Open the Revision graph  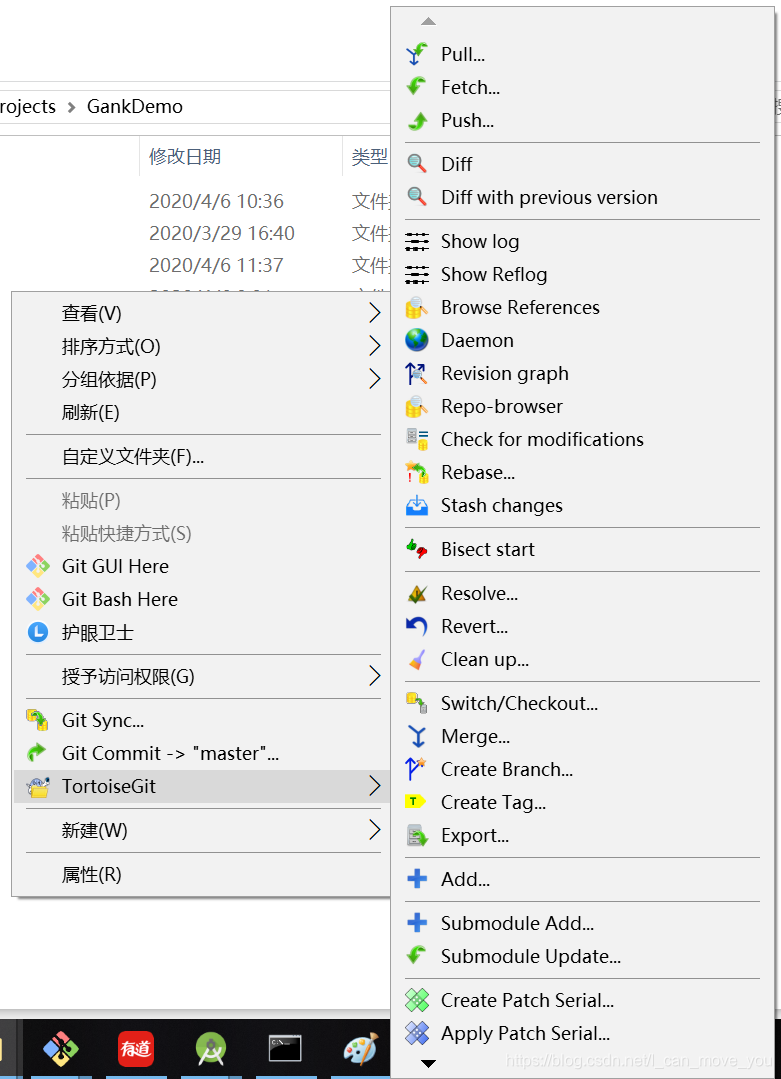[503, 373]
